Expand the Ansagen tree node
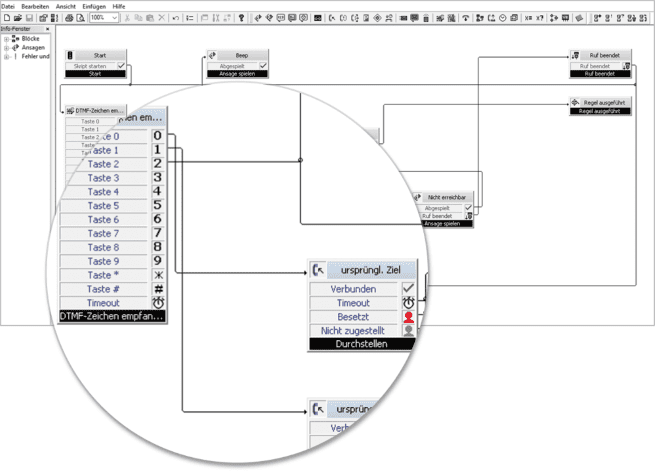 click(x=7, y=47)
